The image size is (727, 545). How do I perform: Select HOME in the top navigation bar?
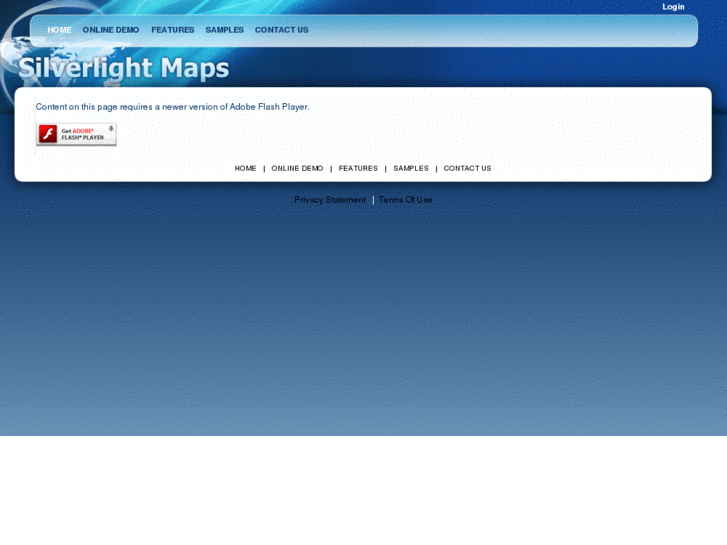tap(59, 30)
